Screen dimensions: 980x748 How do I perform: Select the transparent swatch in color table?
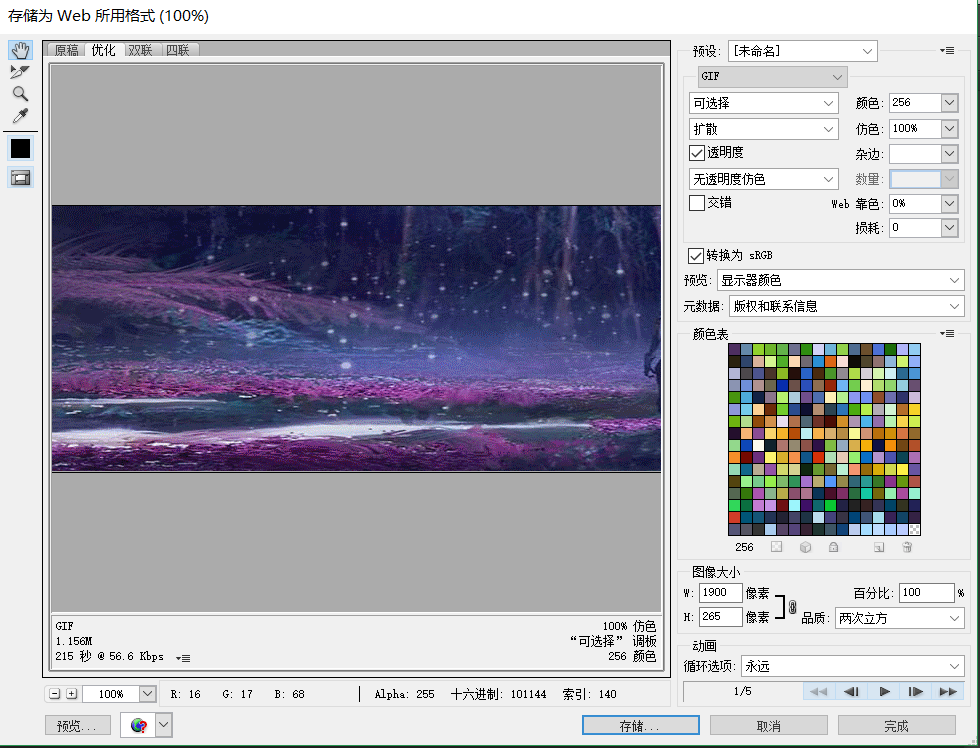point(914,529)
